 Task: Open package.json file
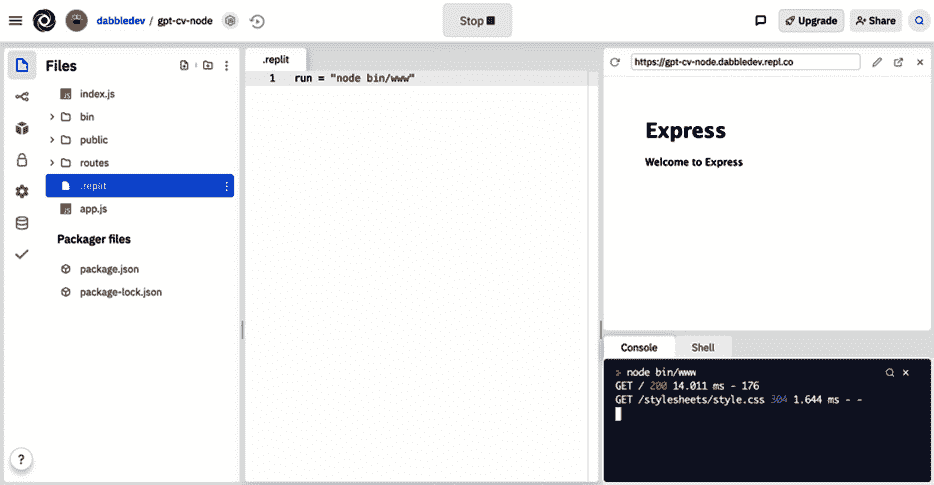[x=140, y=269]
